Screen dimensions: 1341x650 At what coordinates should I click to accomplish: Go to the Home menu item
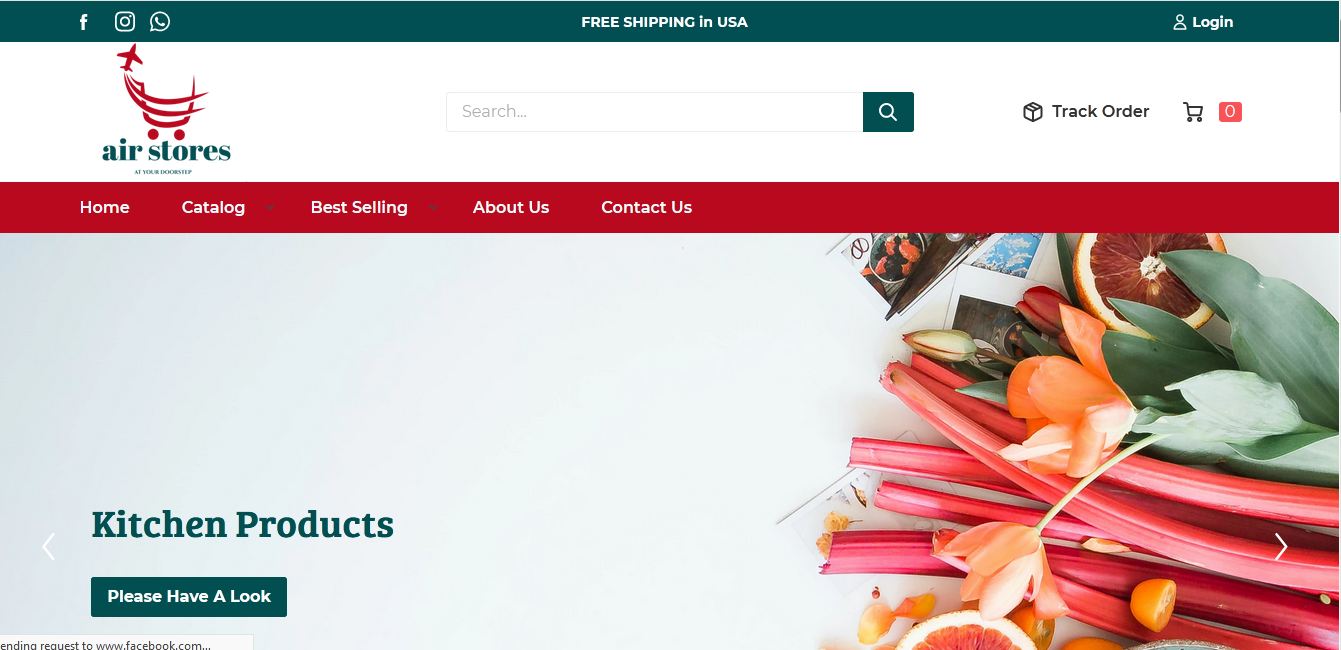[x=105, y=207]
